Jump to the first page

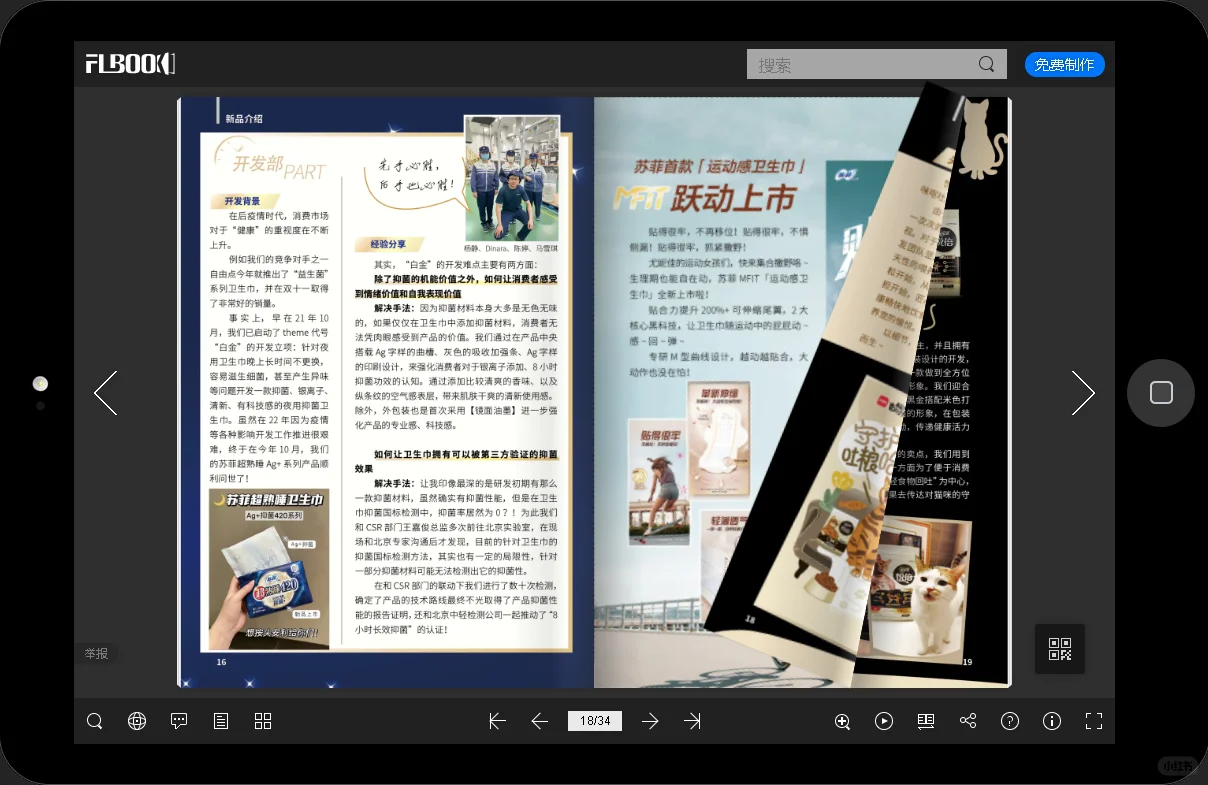[x=497, y=721]
